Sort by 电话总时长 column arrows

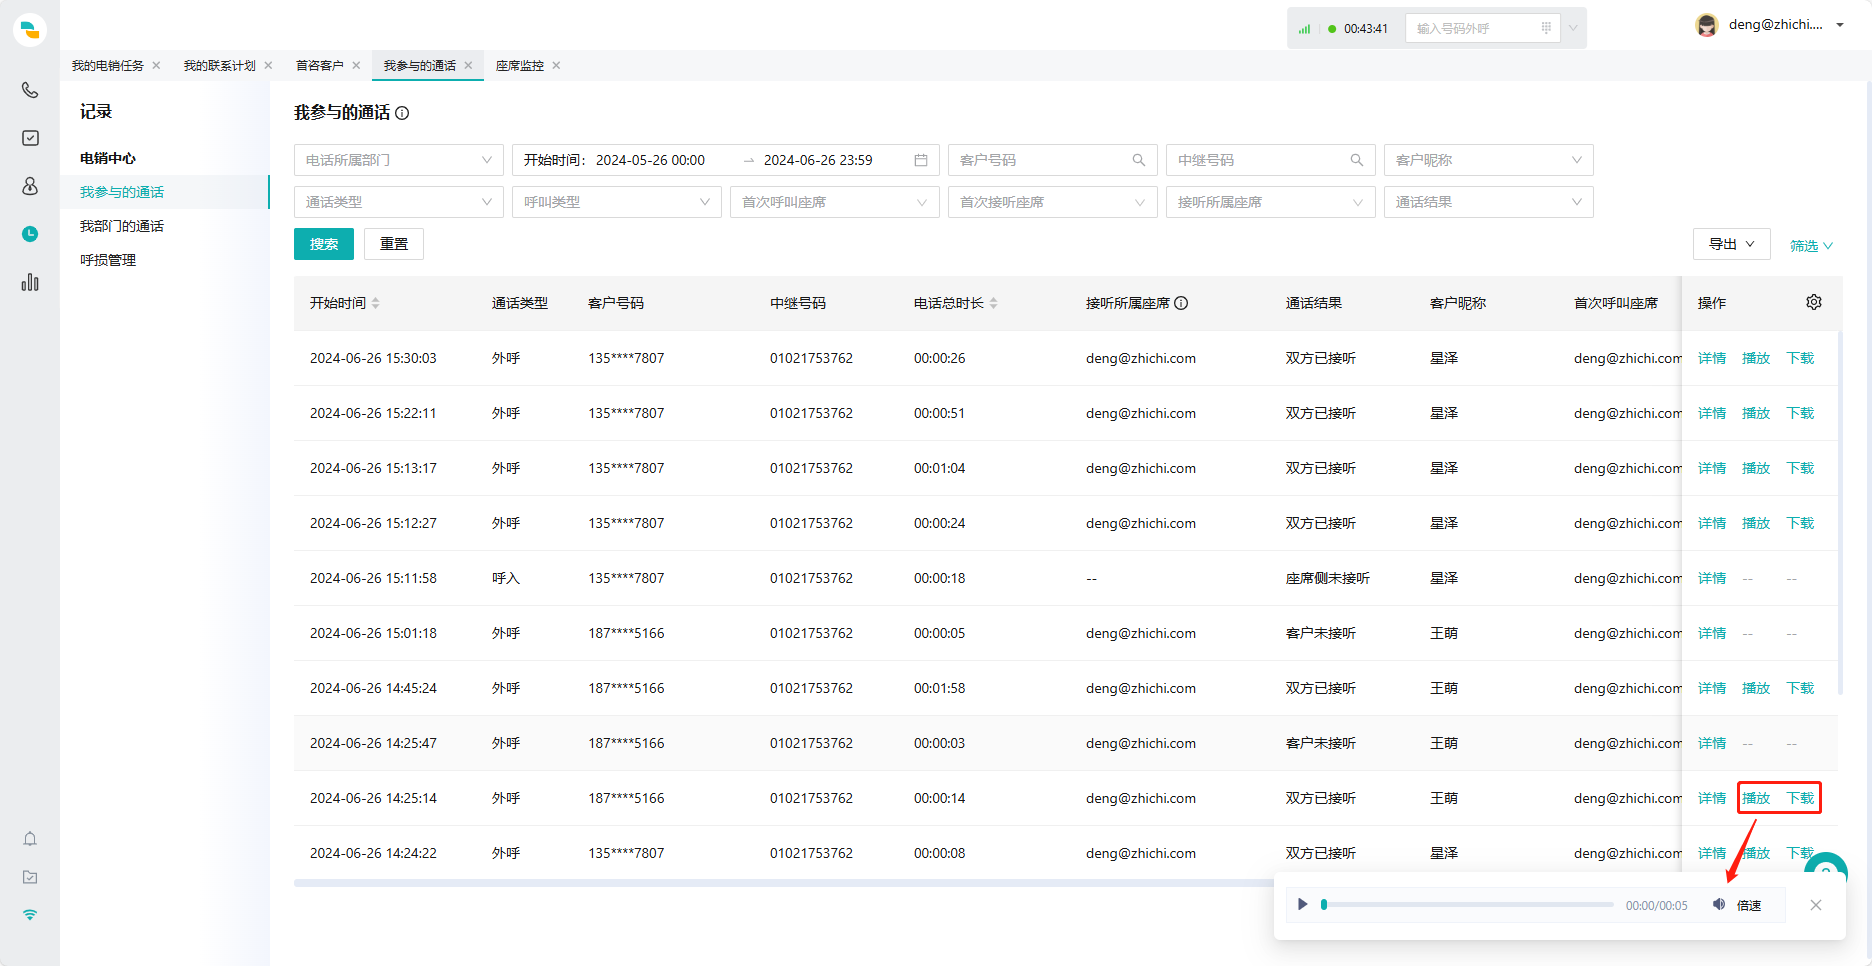(994, 303)
